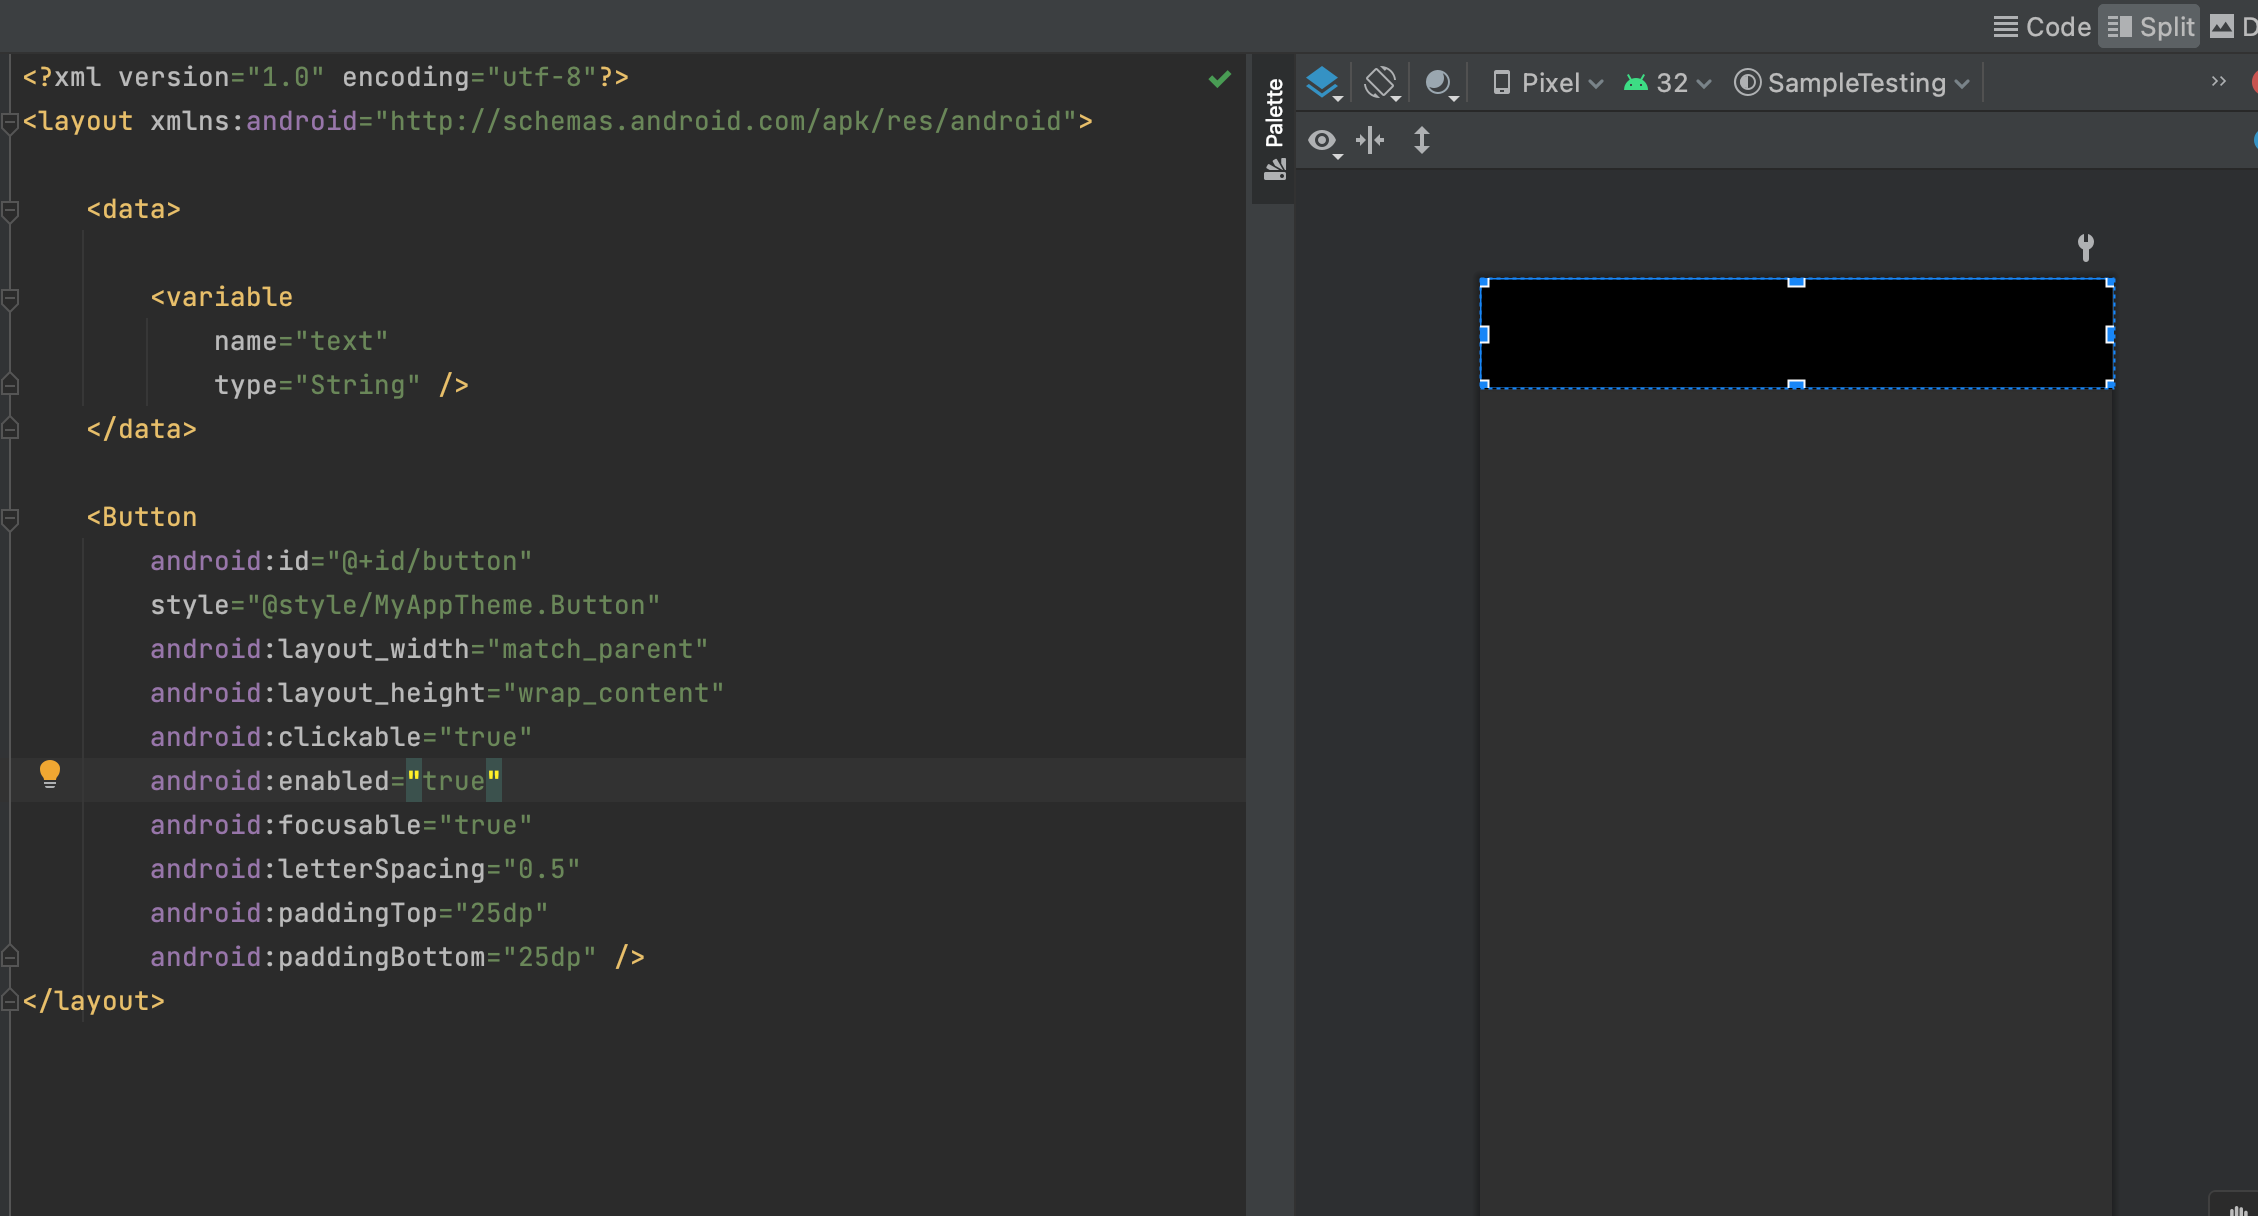Viewport: 2258px width, 1216px height.
Task: Click the image icon of the Design mode
Action: 2221,27
